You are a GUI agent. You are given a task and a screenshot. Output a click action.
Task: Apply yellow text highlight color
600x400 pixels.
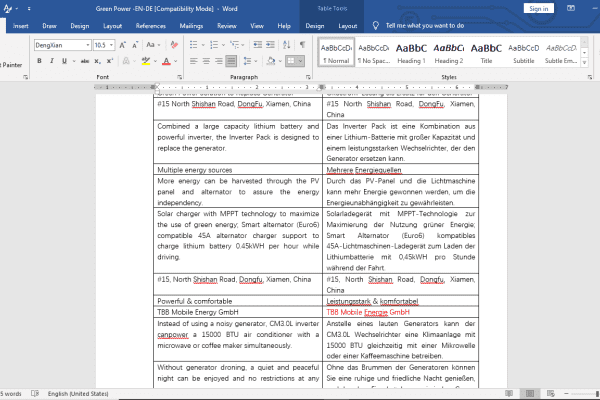click(x=146, y=61)
